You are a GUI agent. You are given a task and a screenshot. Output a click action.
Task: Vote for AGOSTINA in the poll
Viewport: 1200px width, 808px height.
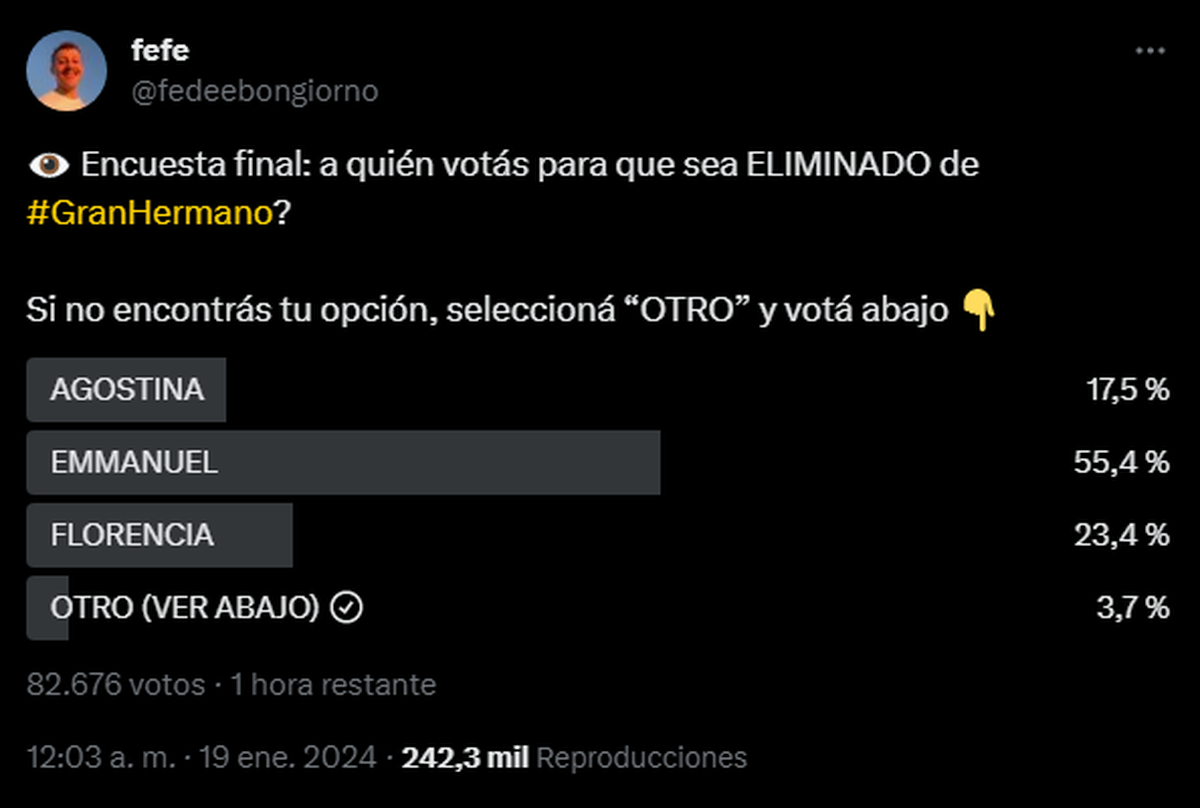[126, 390]
